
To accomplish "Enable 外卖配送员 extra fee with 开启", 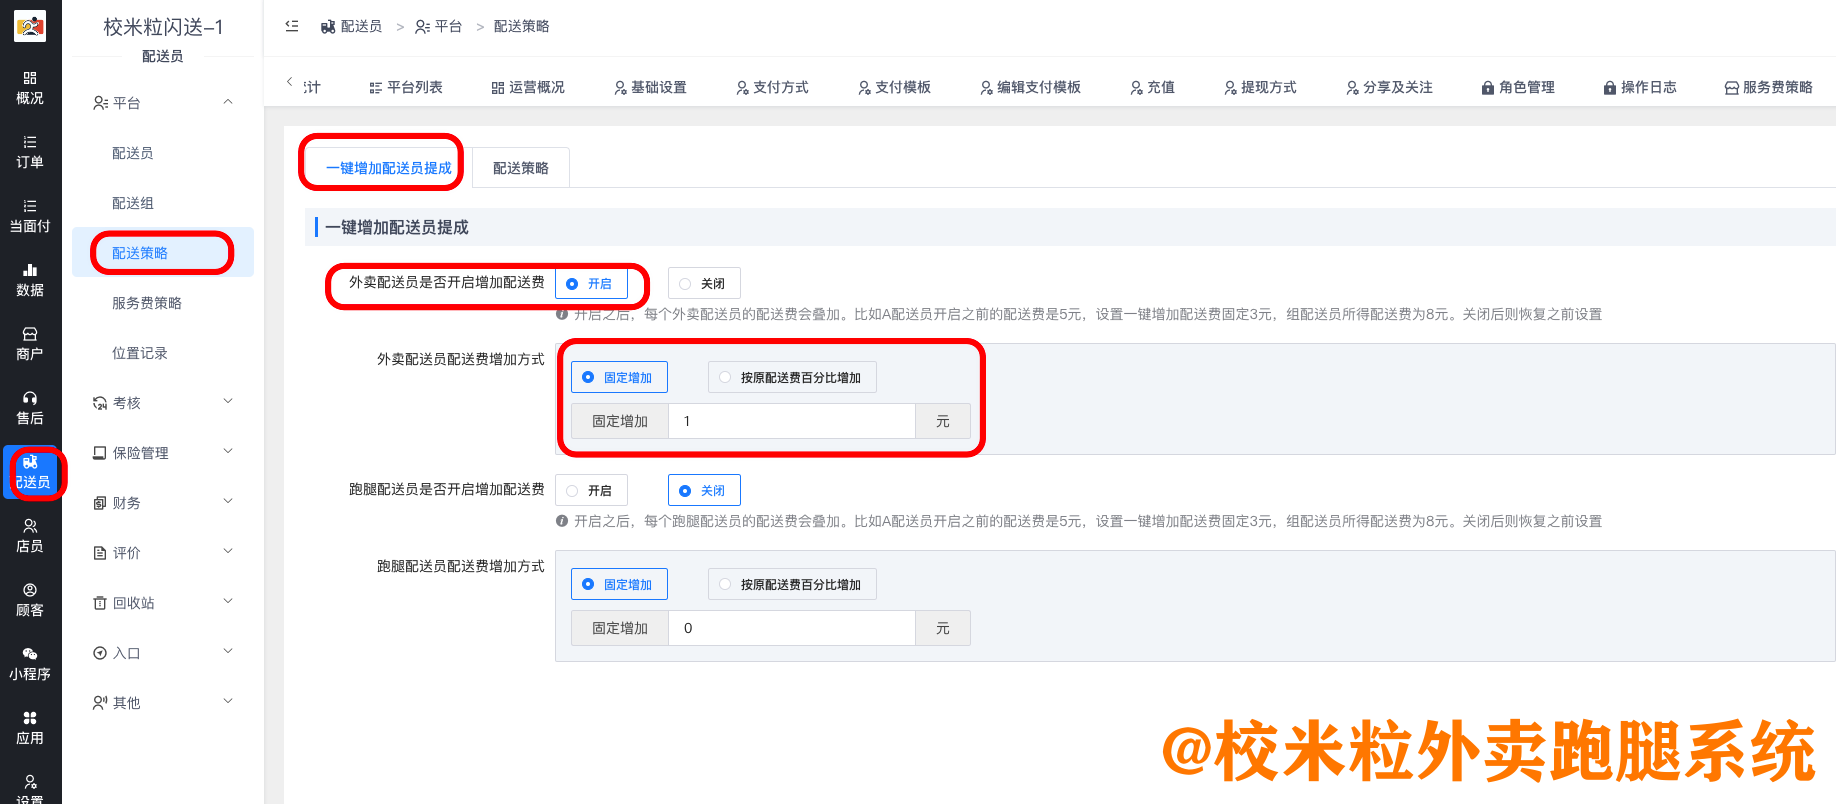I will (591, 284).
